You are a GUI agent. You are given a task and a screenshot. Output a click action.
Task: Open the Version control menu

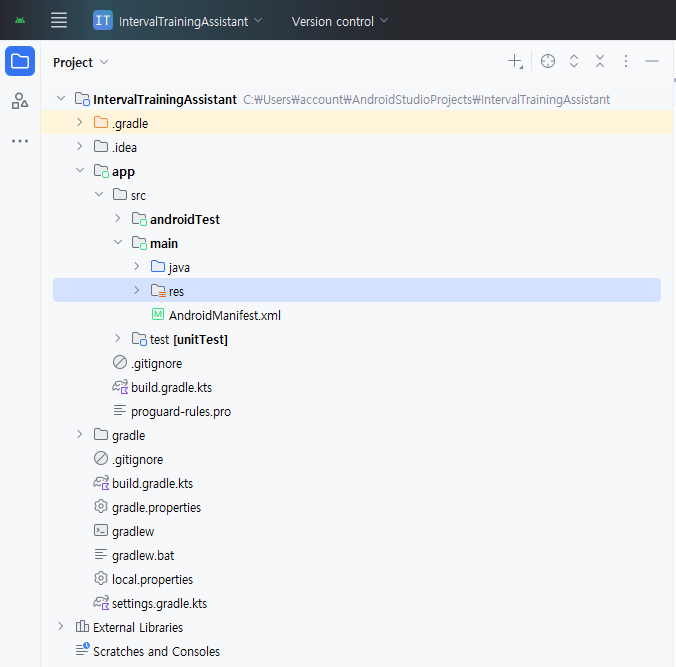point(340,21)
